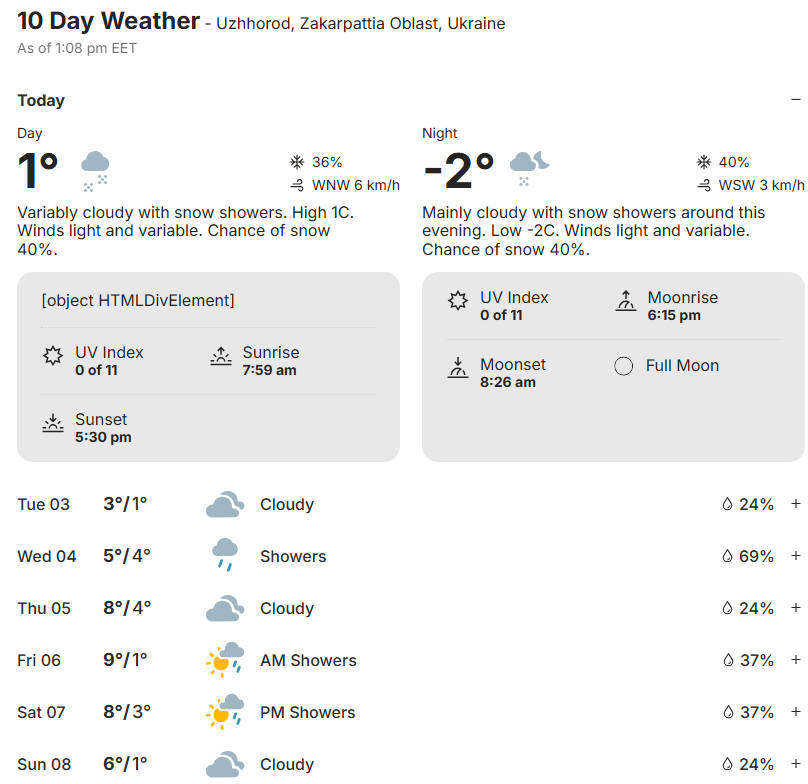Image resolution: width=808 pixels, height=784 pixels.
Task: Click the Thu 05 day label
Action: (44, 608)
